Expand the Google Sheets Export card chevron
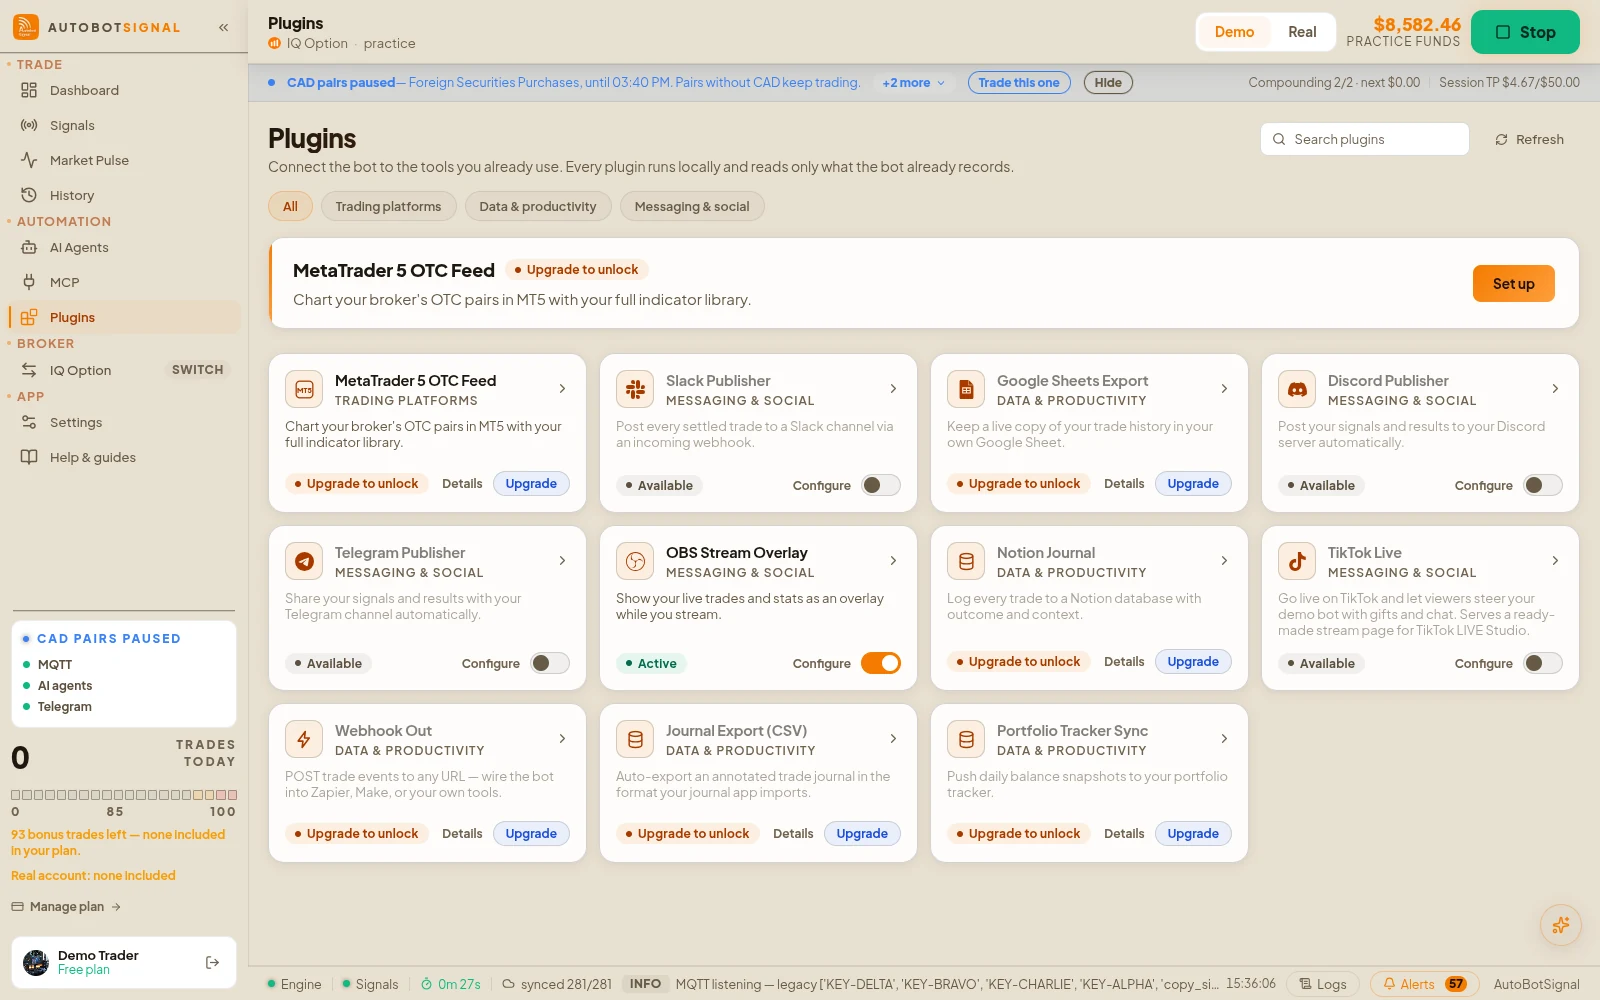Image resolution: width=1600 pixels, height=1000 pixels. 1224,389
